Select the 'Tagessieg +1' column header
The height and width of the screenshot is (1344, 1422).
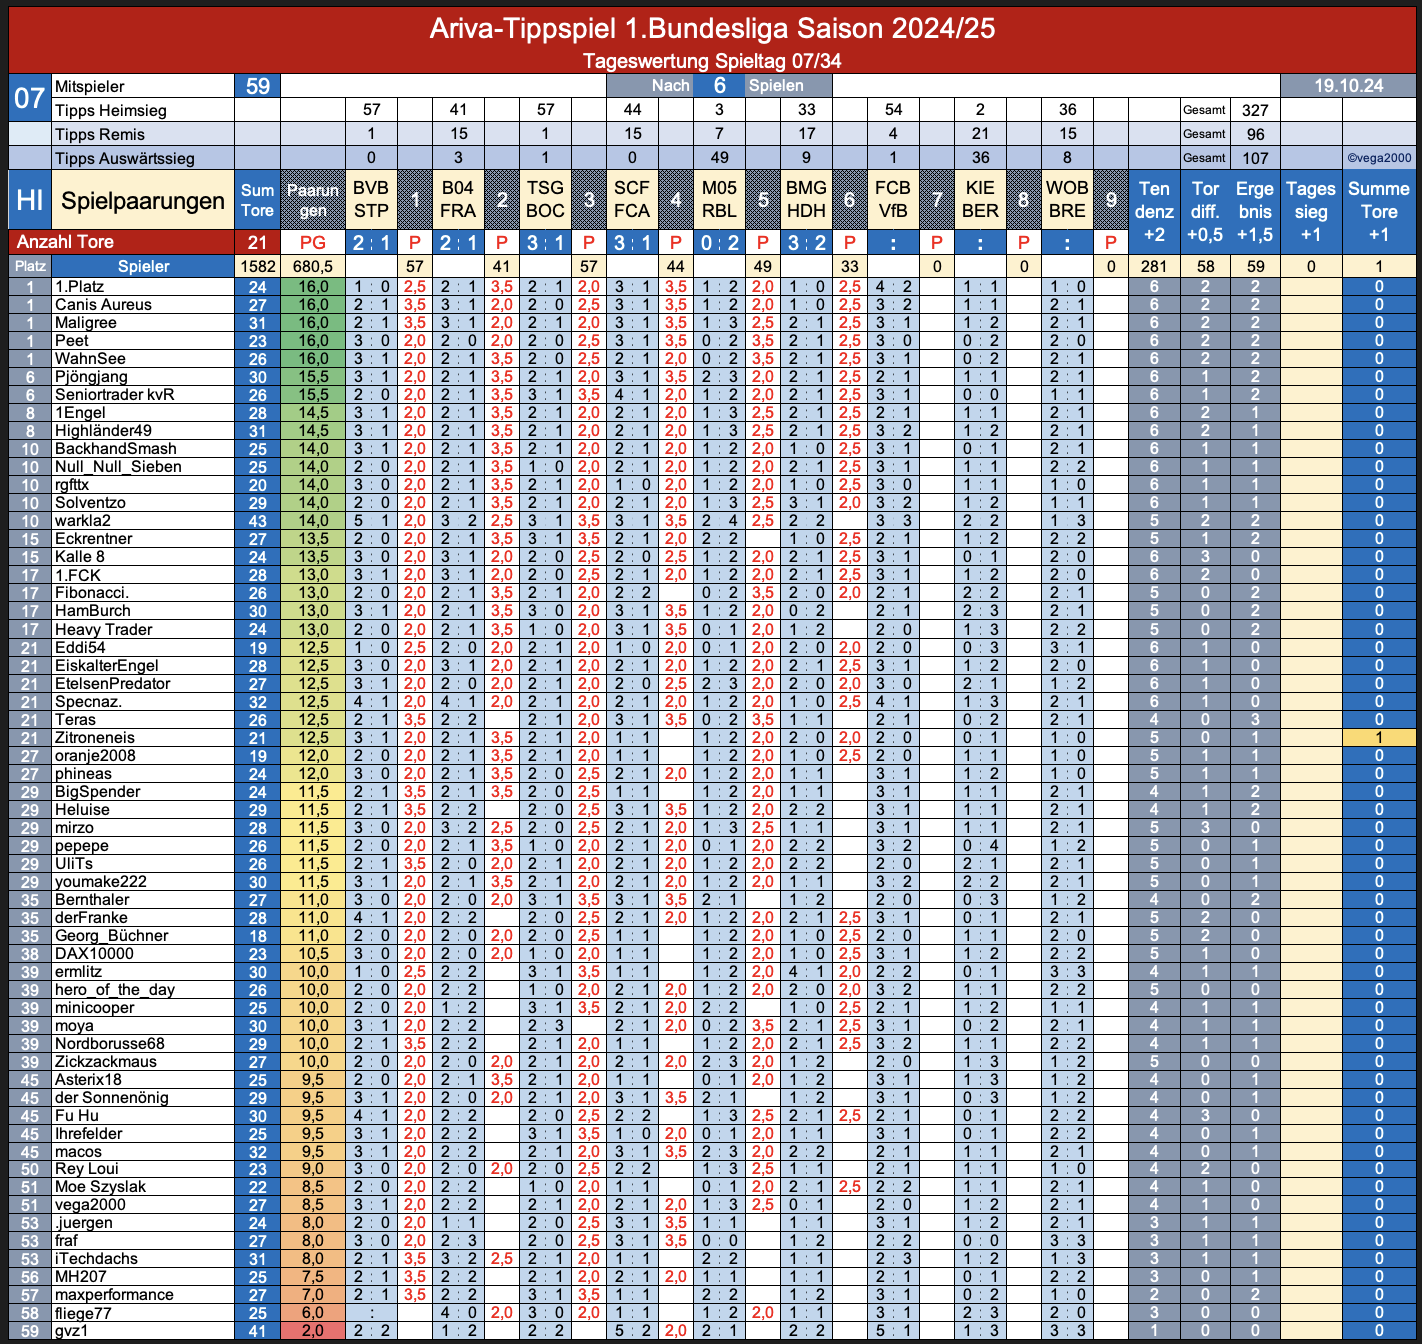[x=1311, y=212]
